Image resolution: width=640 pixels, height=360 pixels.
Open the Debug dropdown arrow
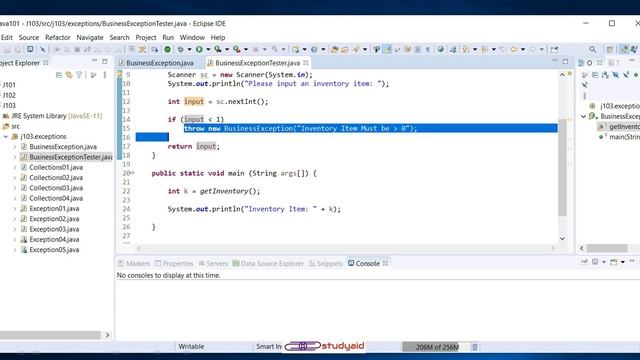189,49
